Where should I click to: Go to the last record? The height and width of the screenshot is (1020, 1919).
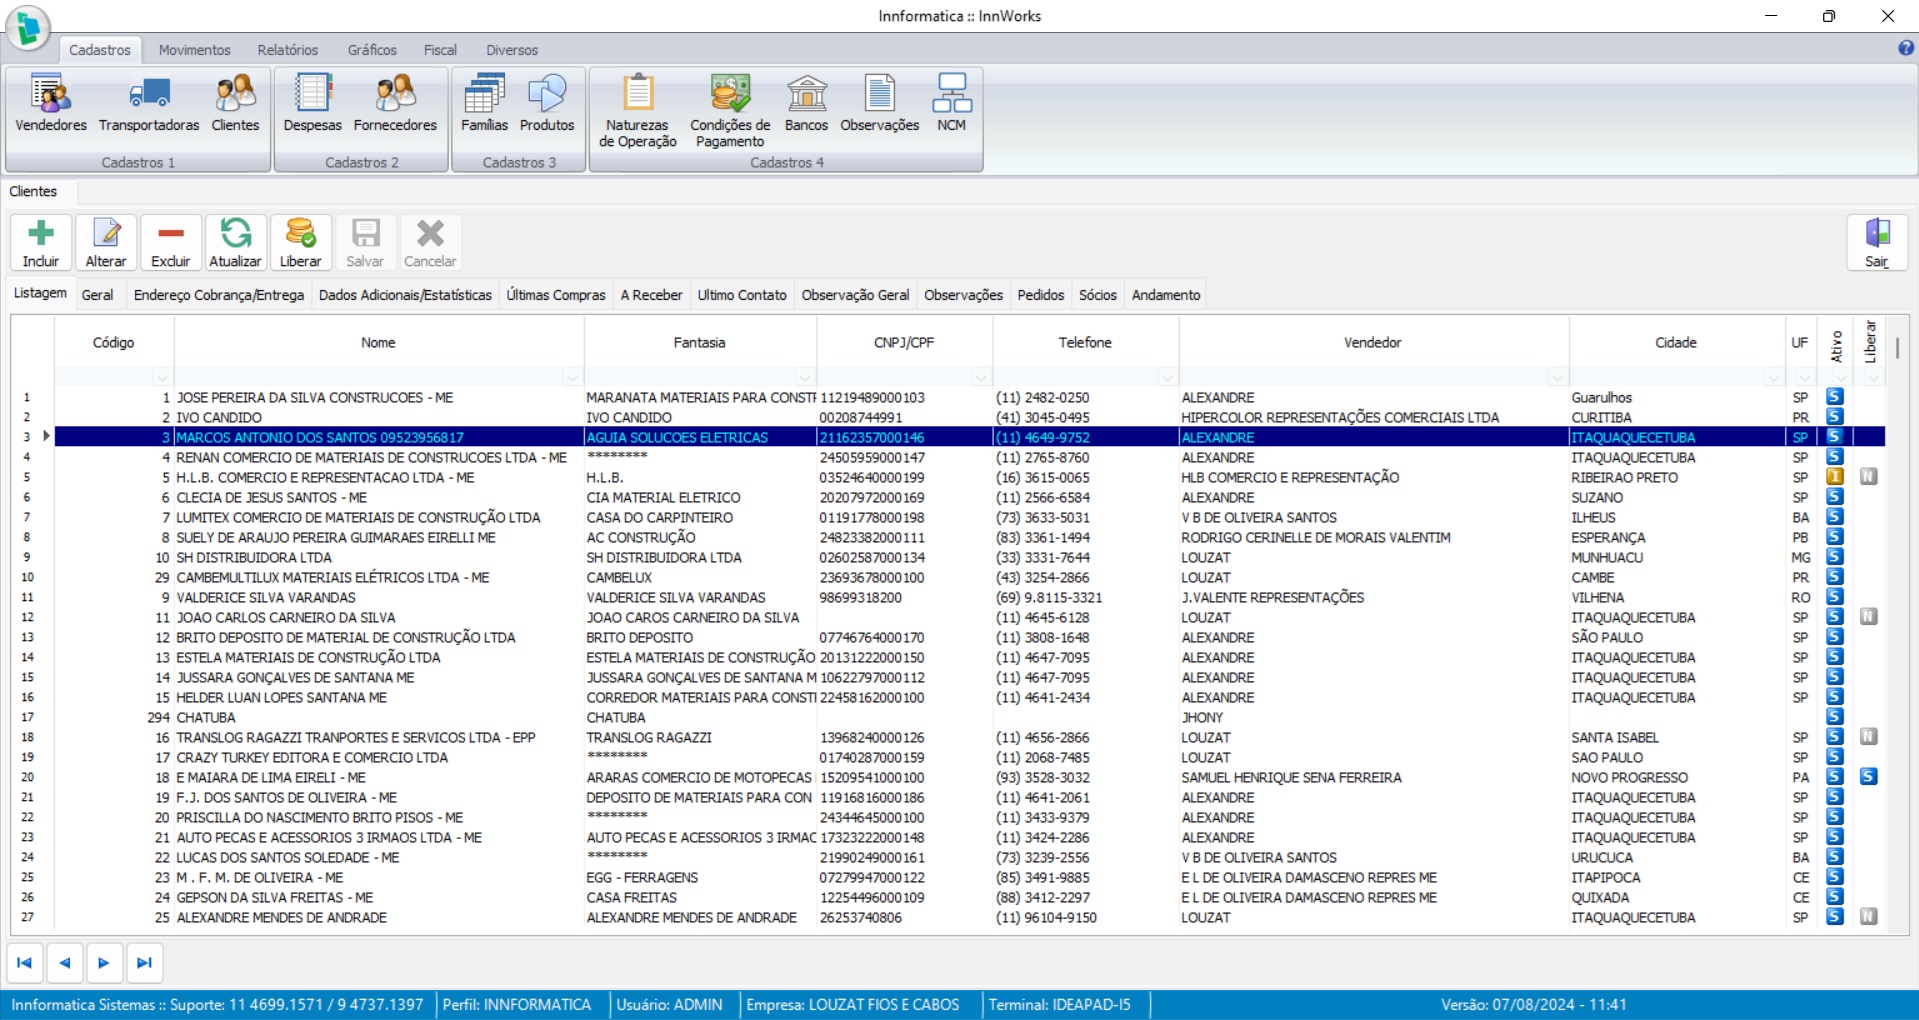click(x=144, y=963)
